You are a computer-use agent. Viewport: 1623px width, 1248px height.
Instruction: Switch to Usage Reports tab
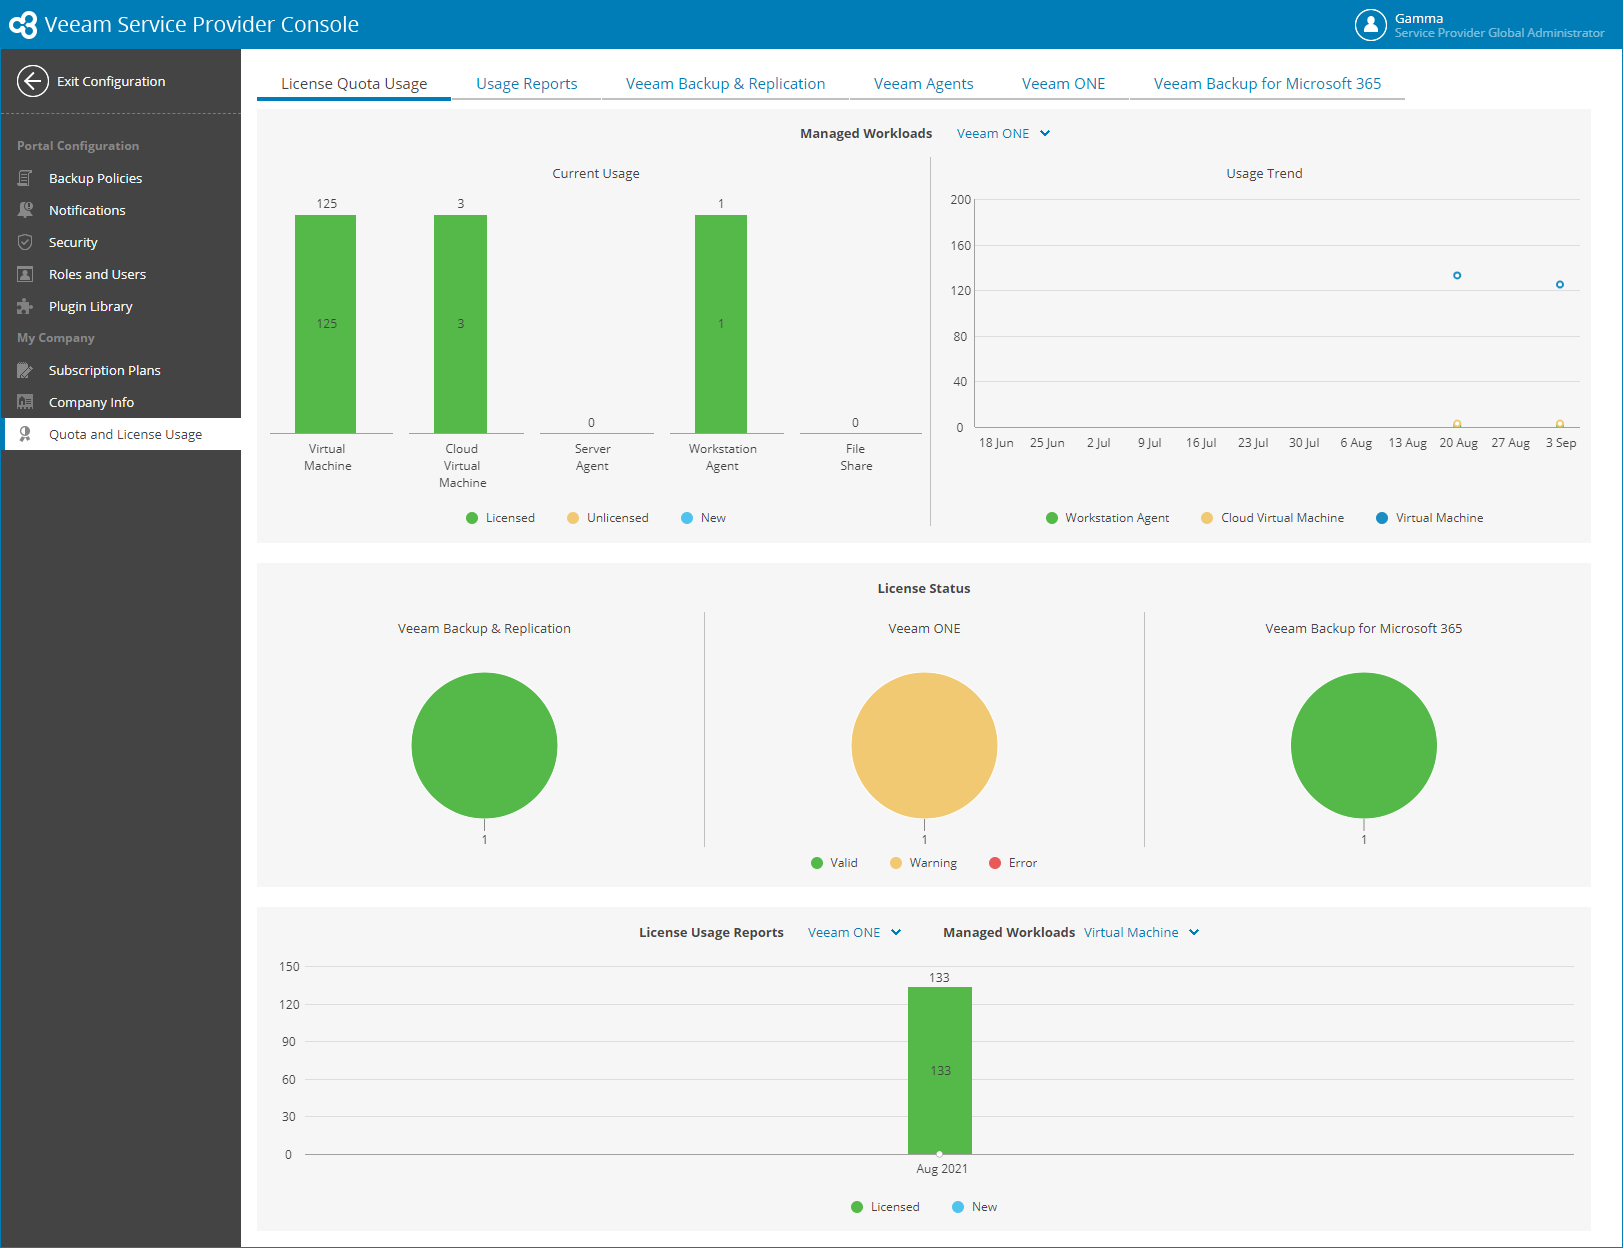526,84
